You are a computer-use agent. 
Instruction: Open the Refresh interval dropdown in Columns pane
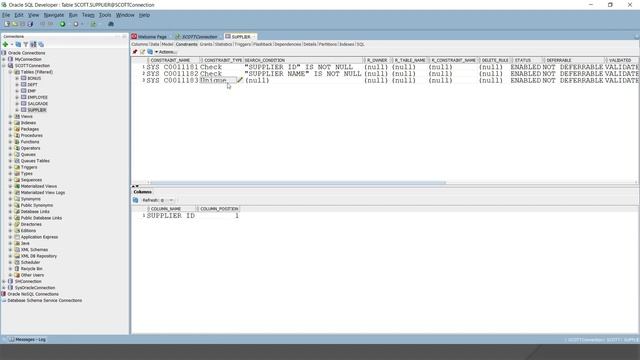click(x=171, y=200)
